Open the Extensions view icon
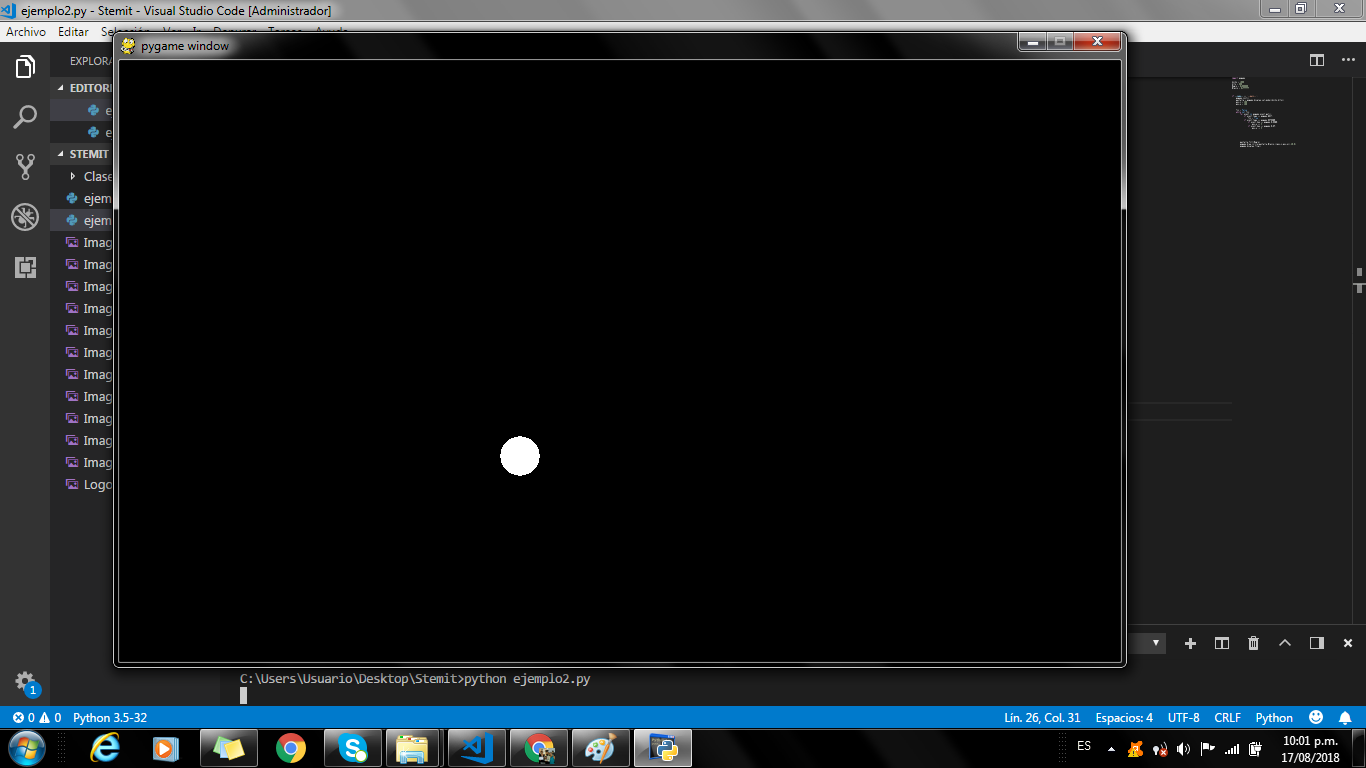This screenshot has height=768, width=1366. click(25, 267)
